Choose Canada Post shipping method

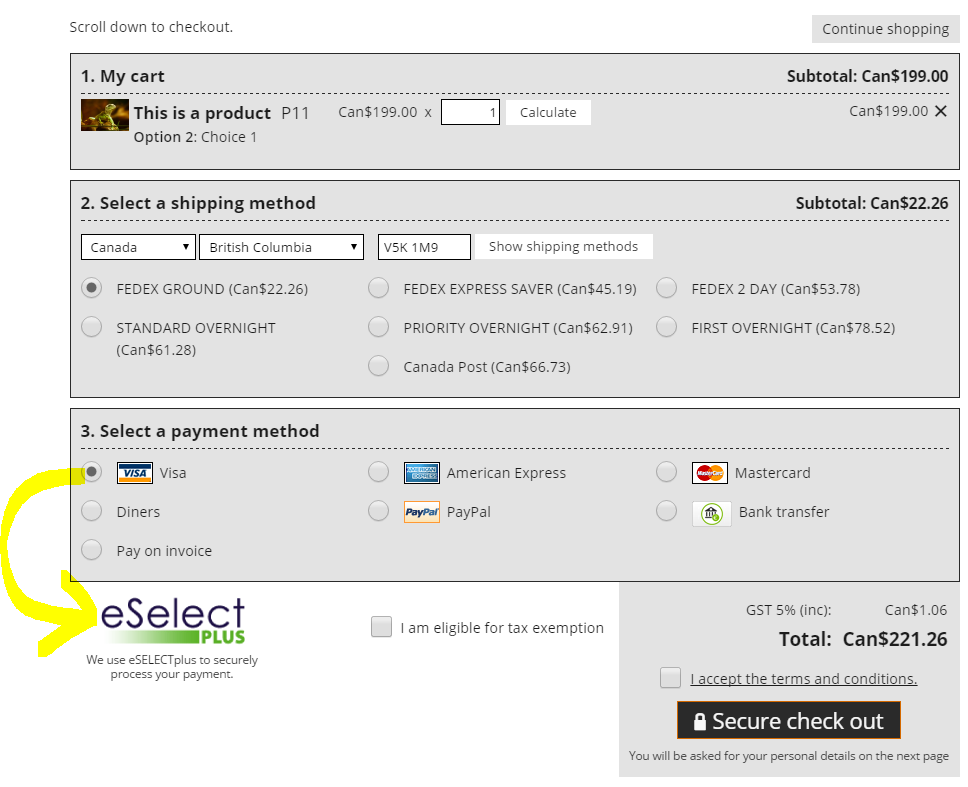pos(378,366)
